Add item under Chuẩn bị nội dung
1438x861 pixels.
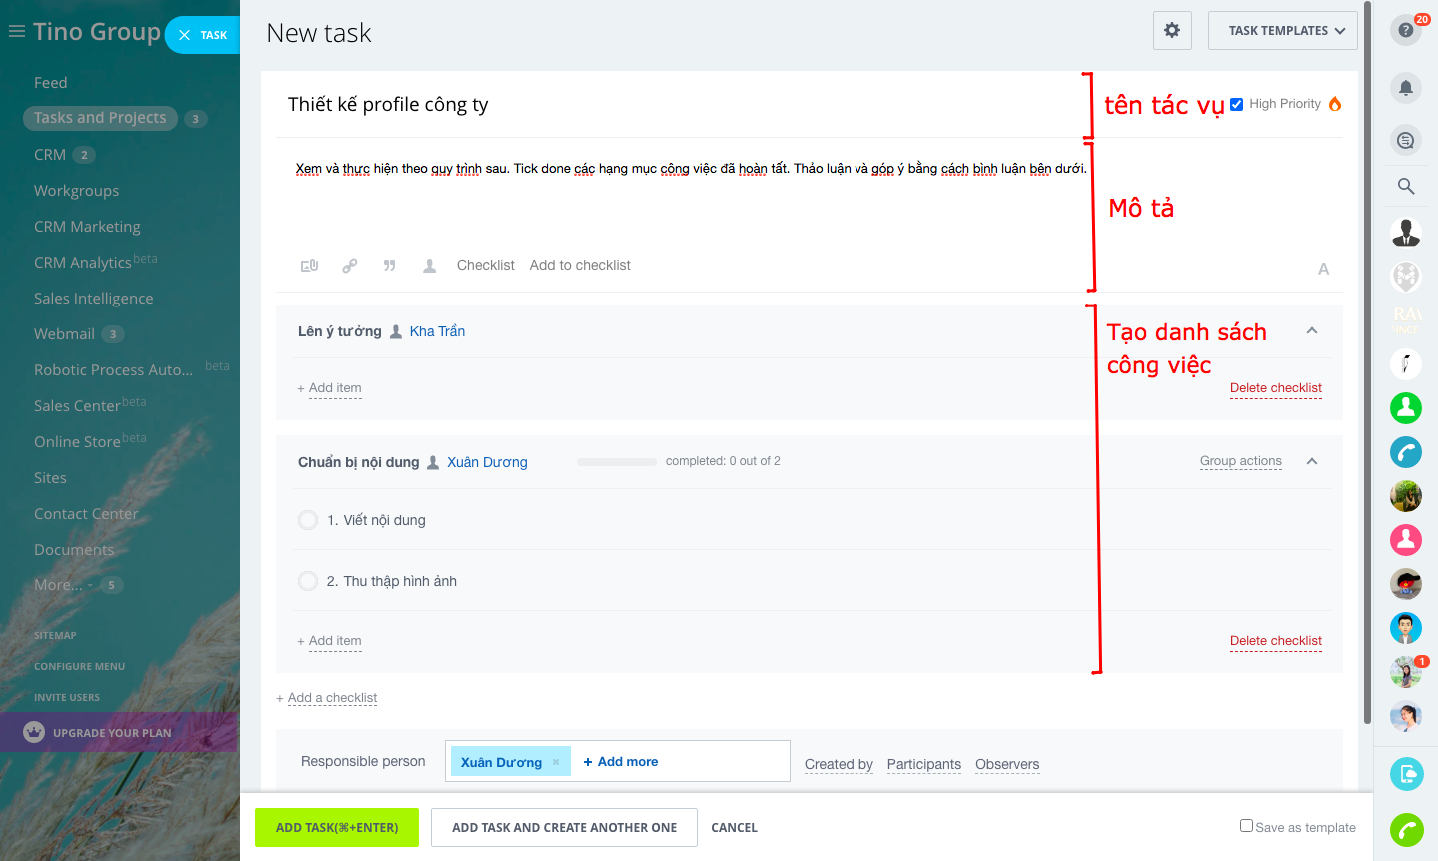click(335, 641)
